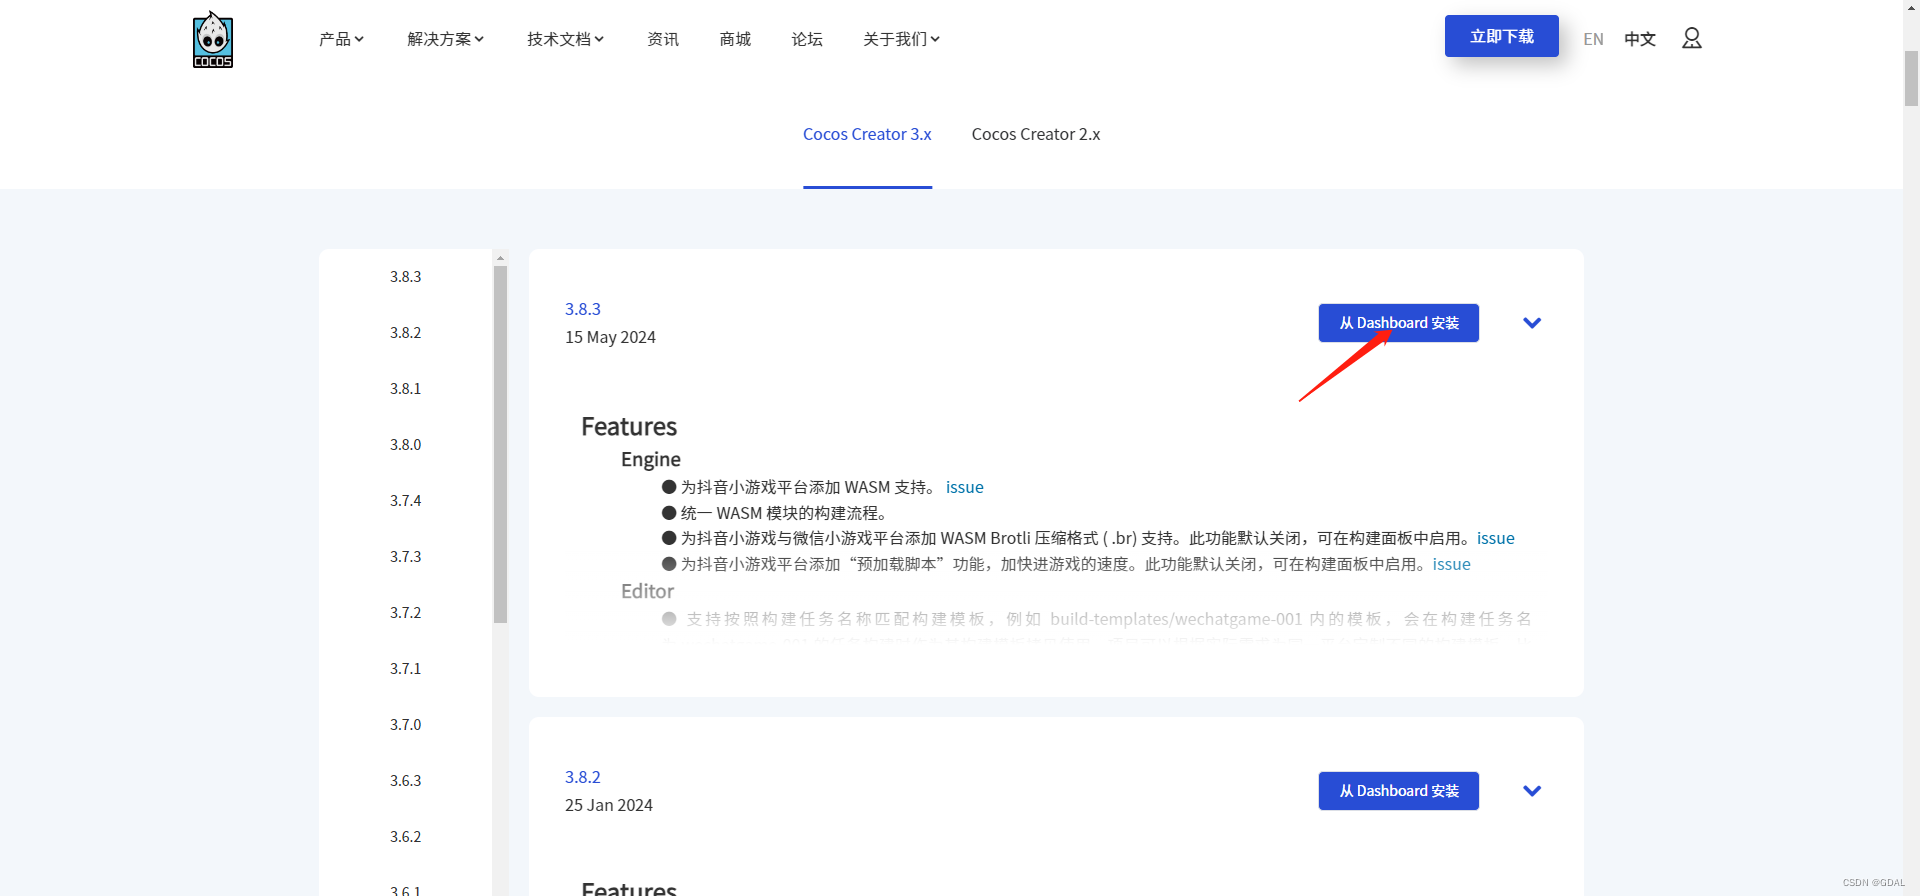Select version 3.7.0 in sidebar list
Screen dimensions: 1920x896
point(405,725)
